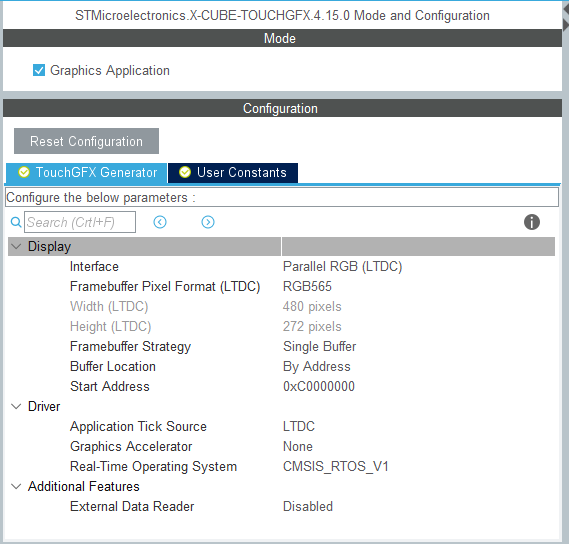This screenshot has width=569, height=549.
Task: Click the Display section header text
Action: [x=49, y=246]
